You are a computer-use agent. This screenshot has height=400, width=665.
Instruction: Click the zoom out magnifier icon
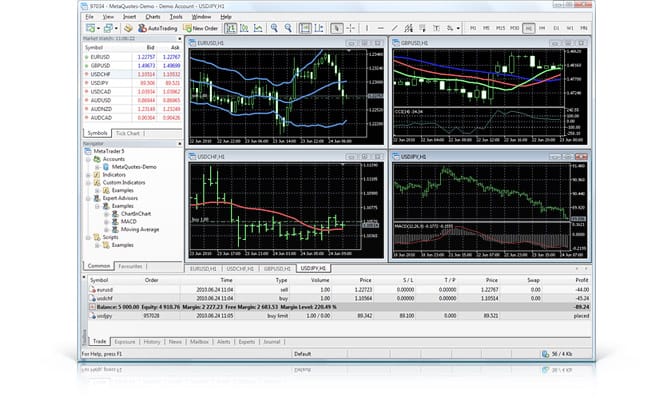tap(286, 28)
